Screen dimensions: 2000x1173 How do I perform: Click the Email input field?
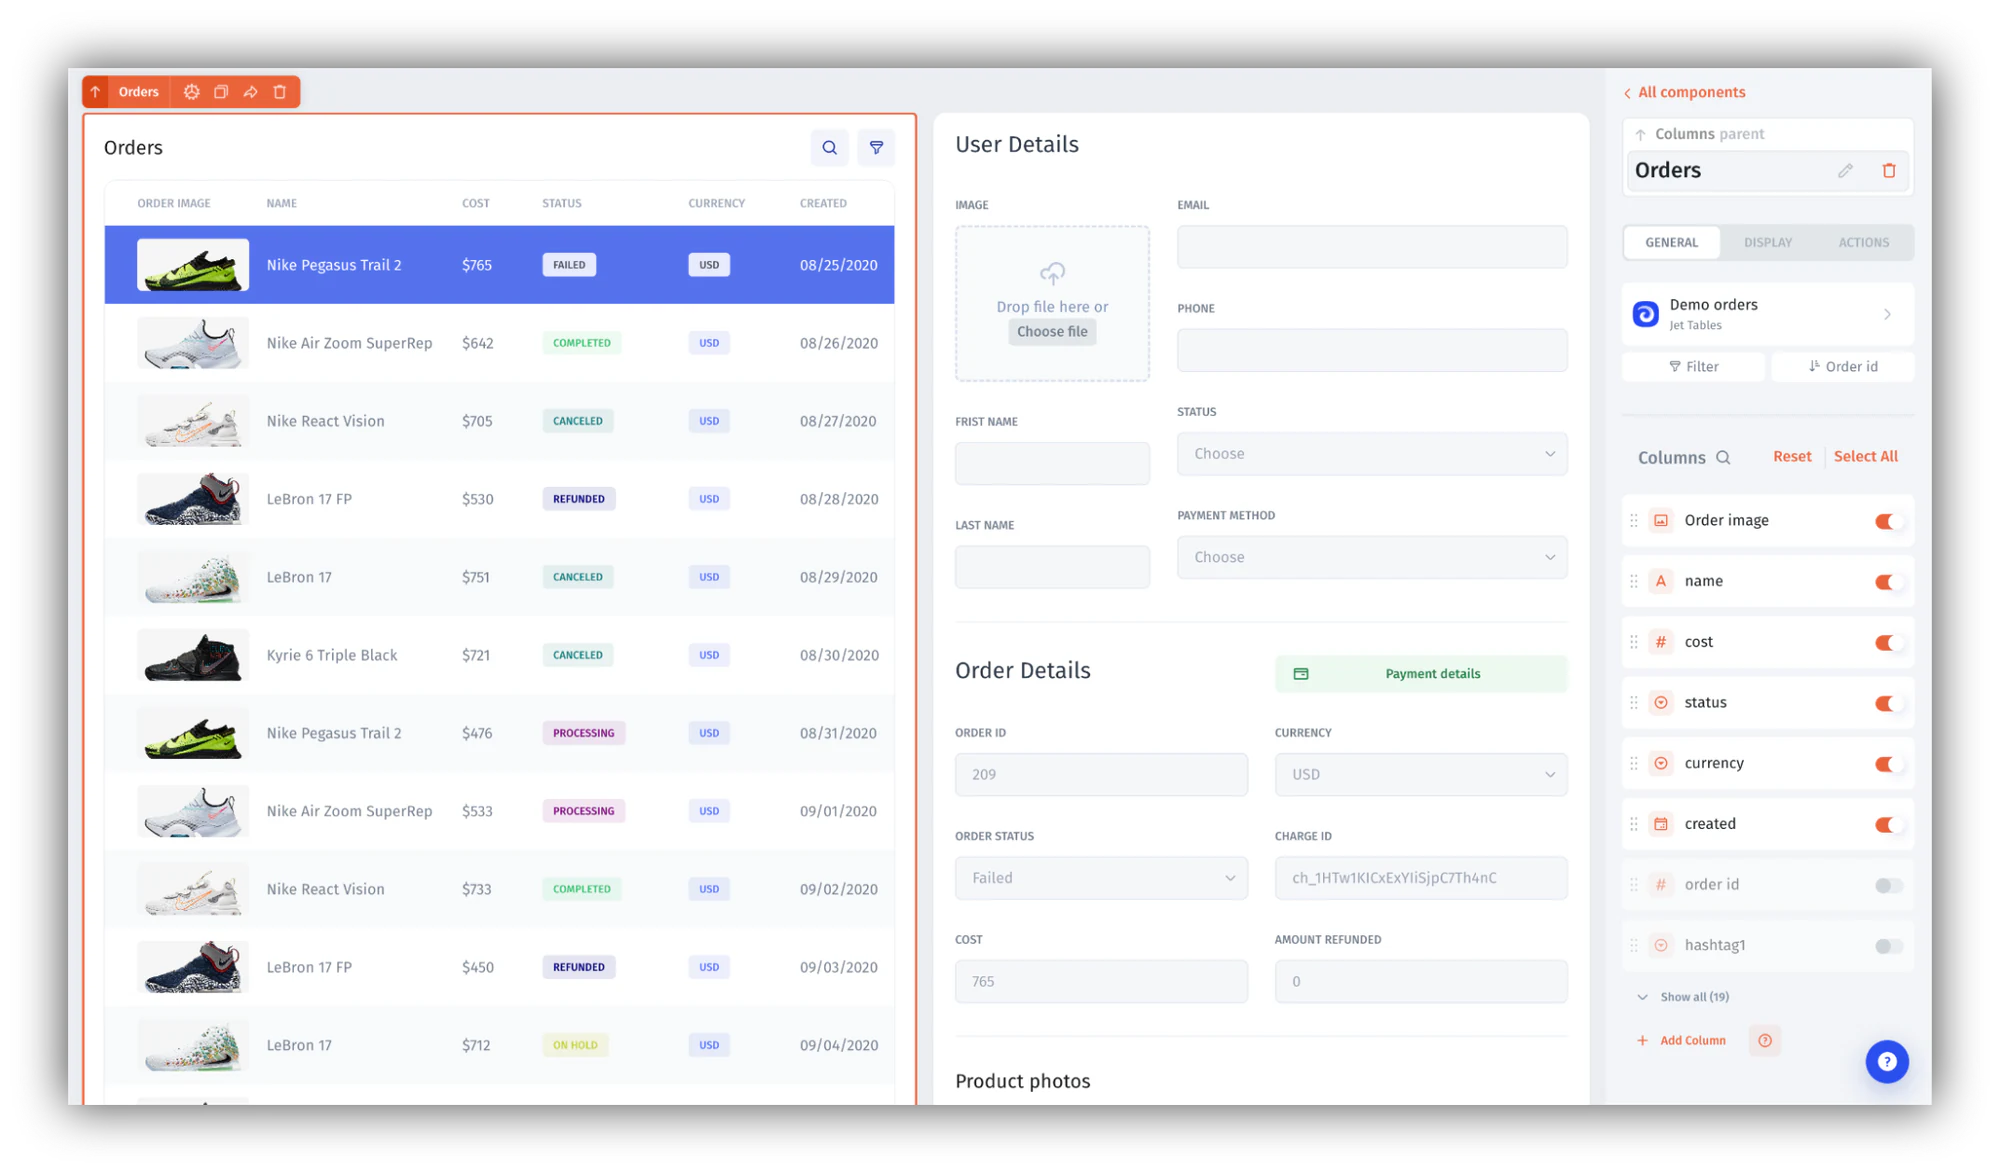[x=1372, y=247]
